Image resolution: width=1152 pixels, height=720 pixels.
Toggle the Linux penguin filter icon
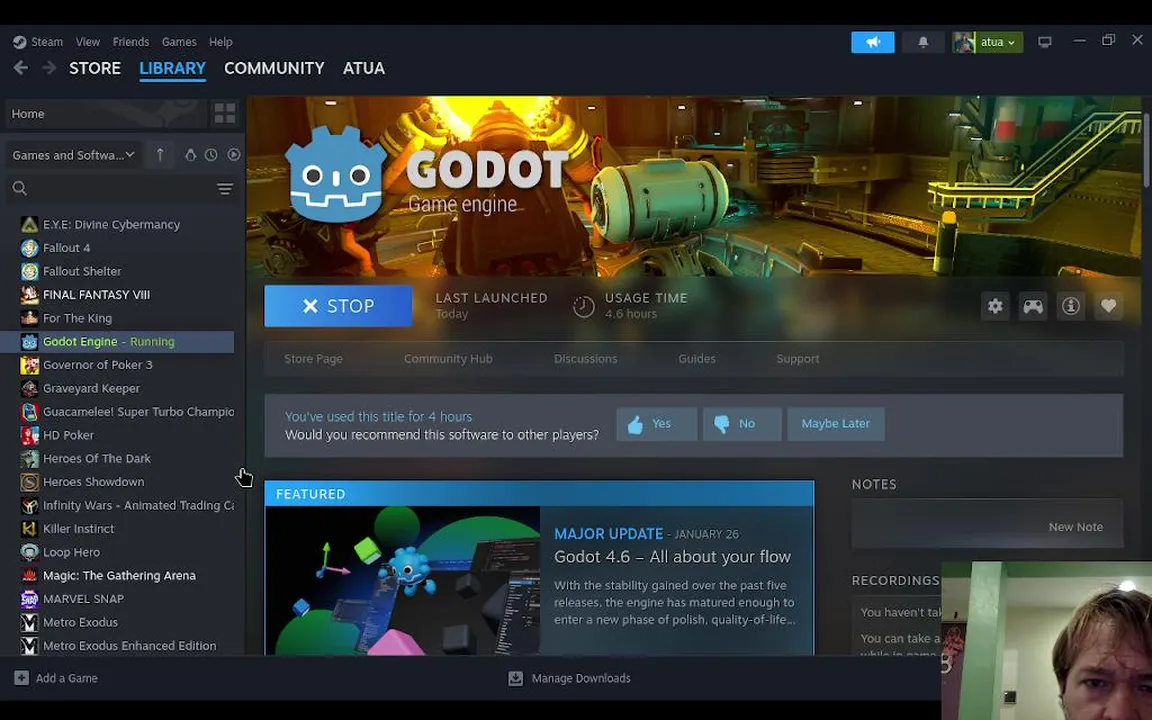(x=190, y=154)
